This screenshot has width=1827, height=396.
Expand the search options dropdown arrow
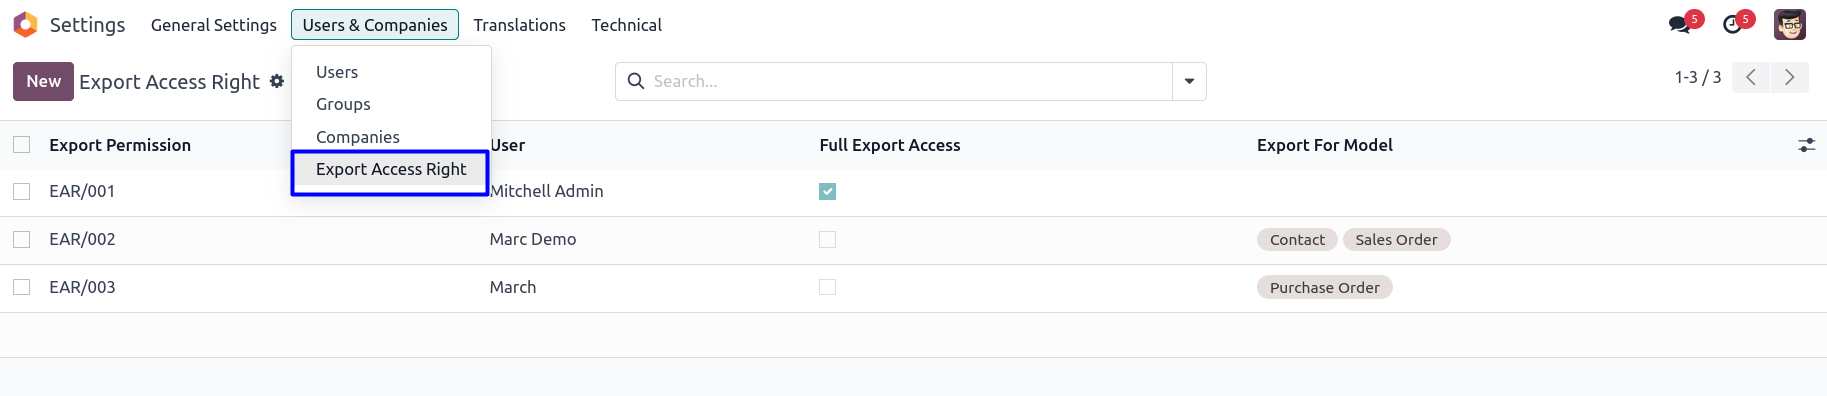1189,81
